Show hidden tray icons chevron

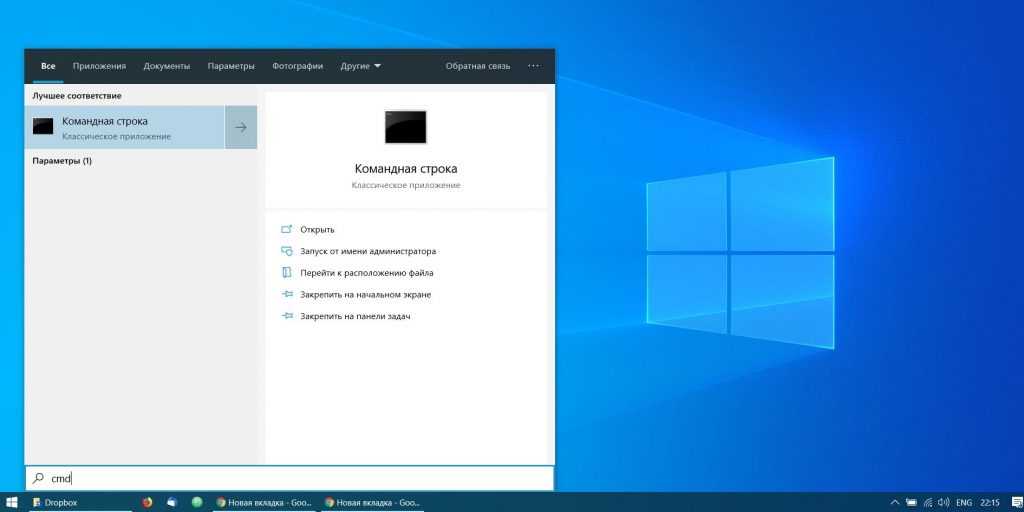pyautogui.click(x=894, y=502)
